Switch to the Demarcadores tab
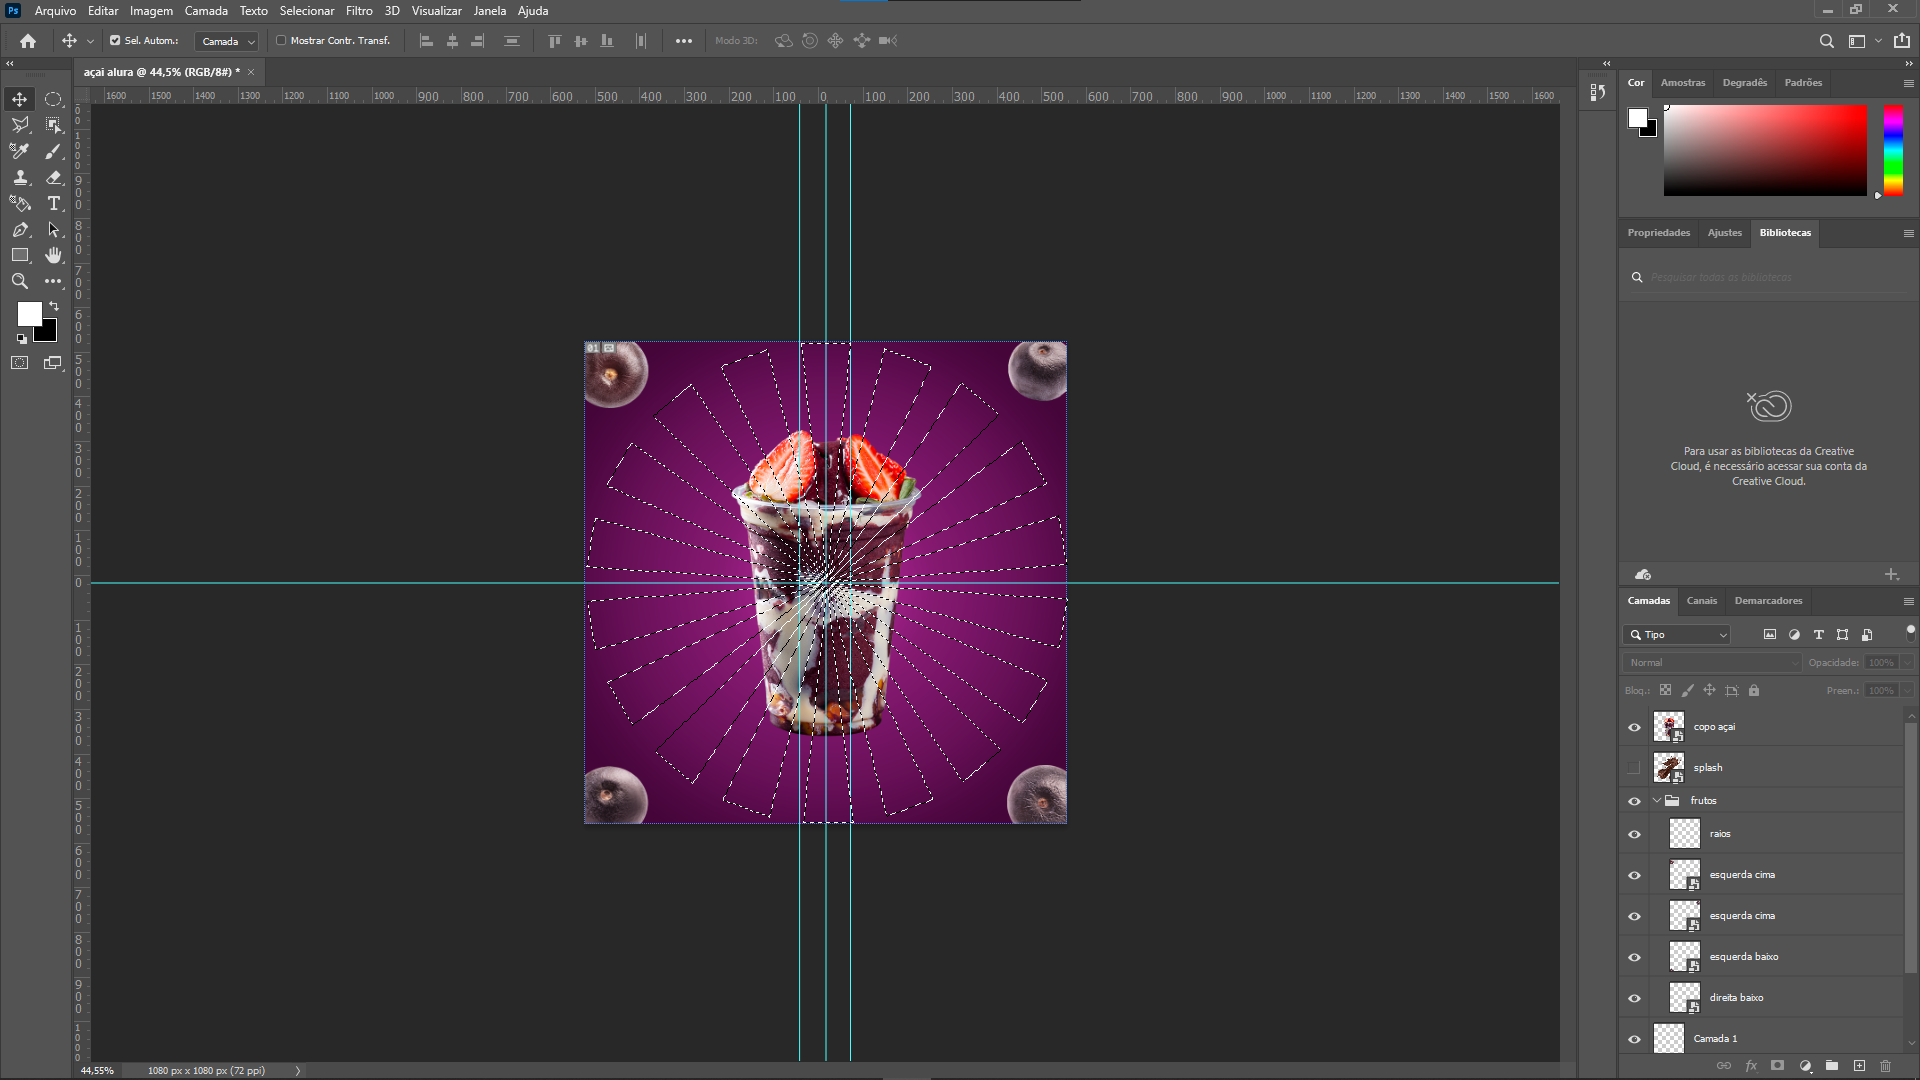This screenshot has width=1920, height=1080. click(1768, 601)
